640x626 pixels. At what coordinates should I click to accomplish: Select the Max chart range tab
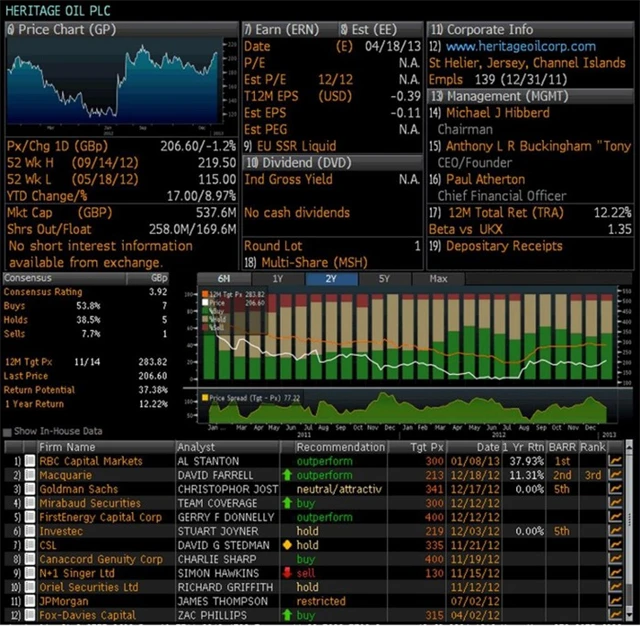tap(438, 279)
